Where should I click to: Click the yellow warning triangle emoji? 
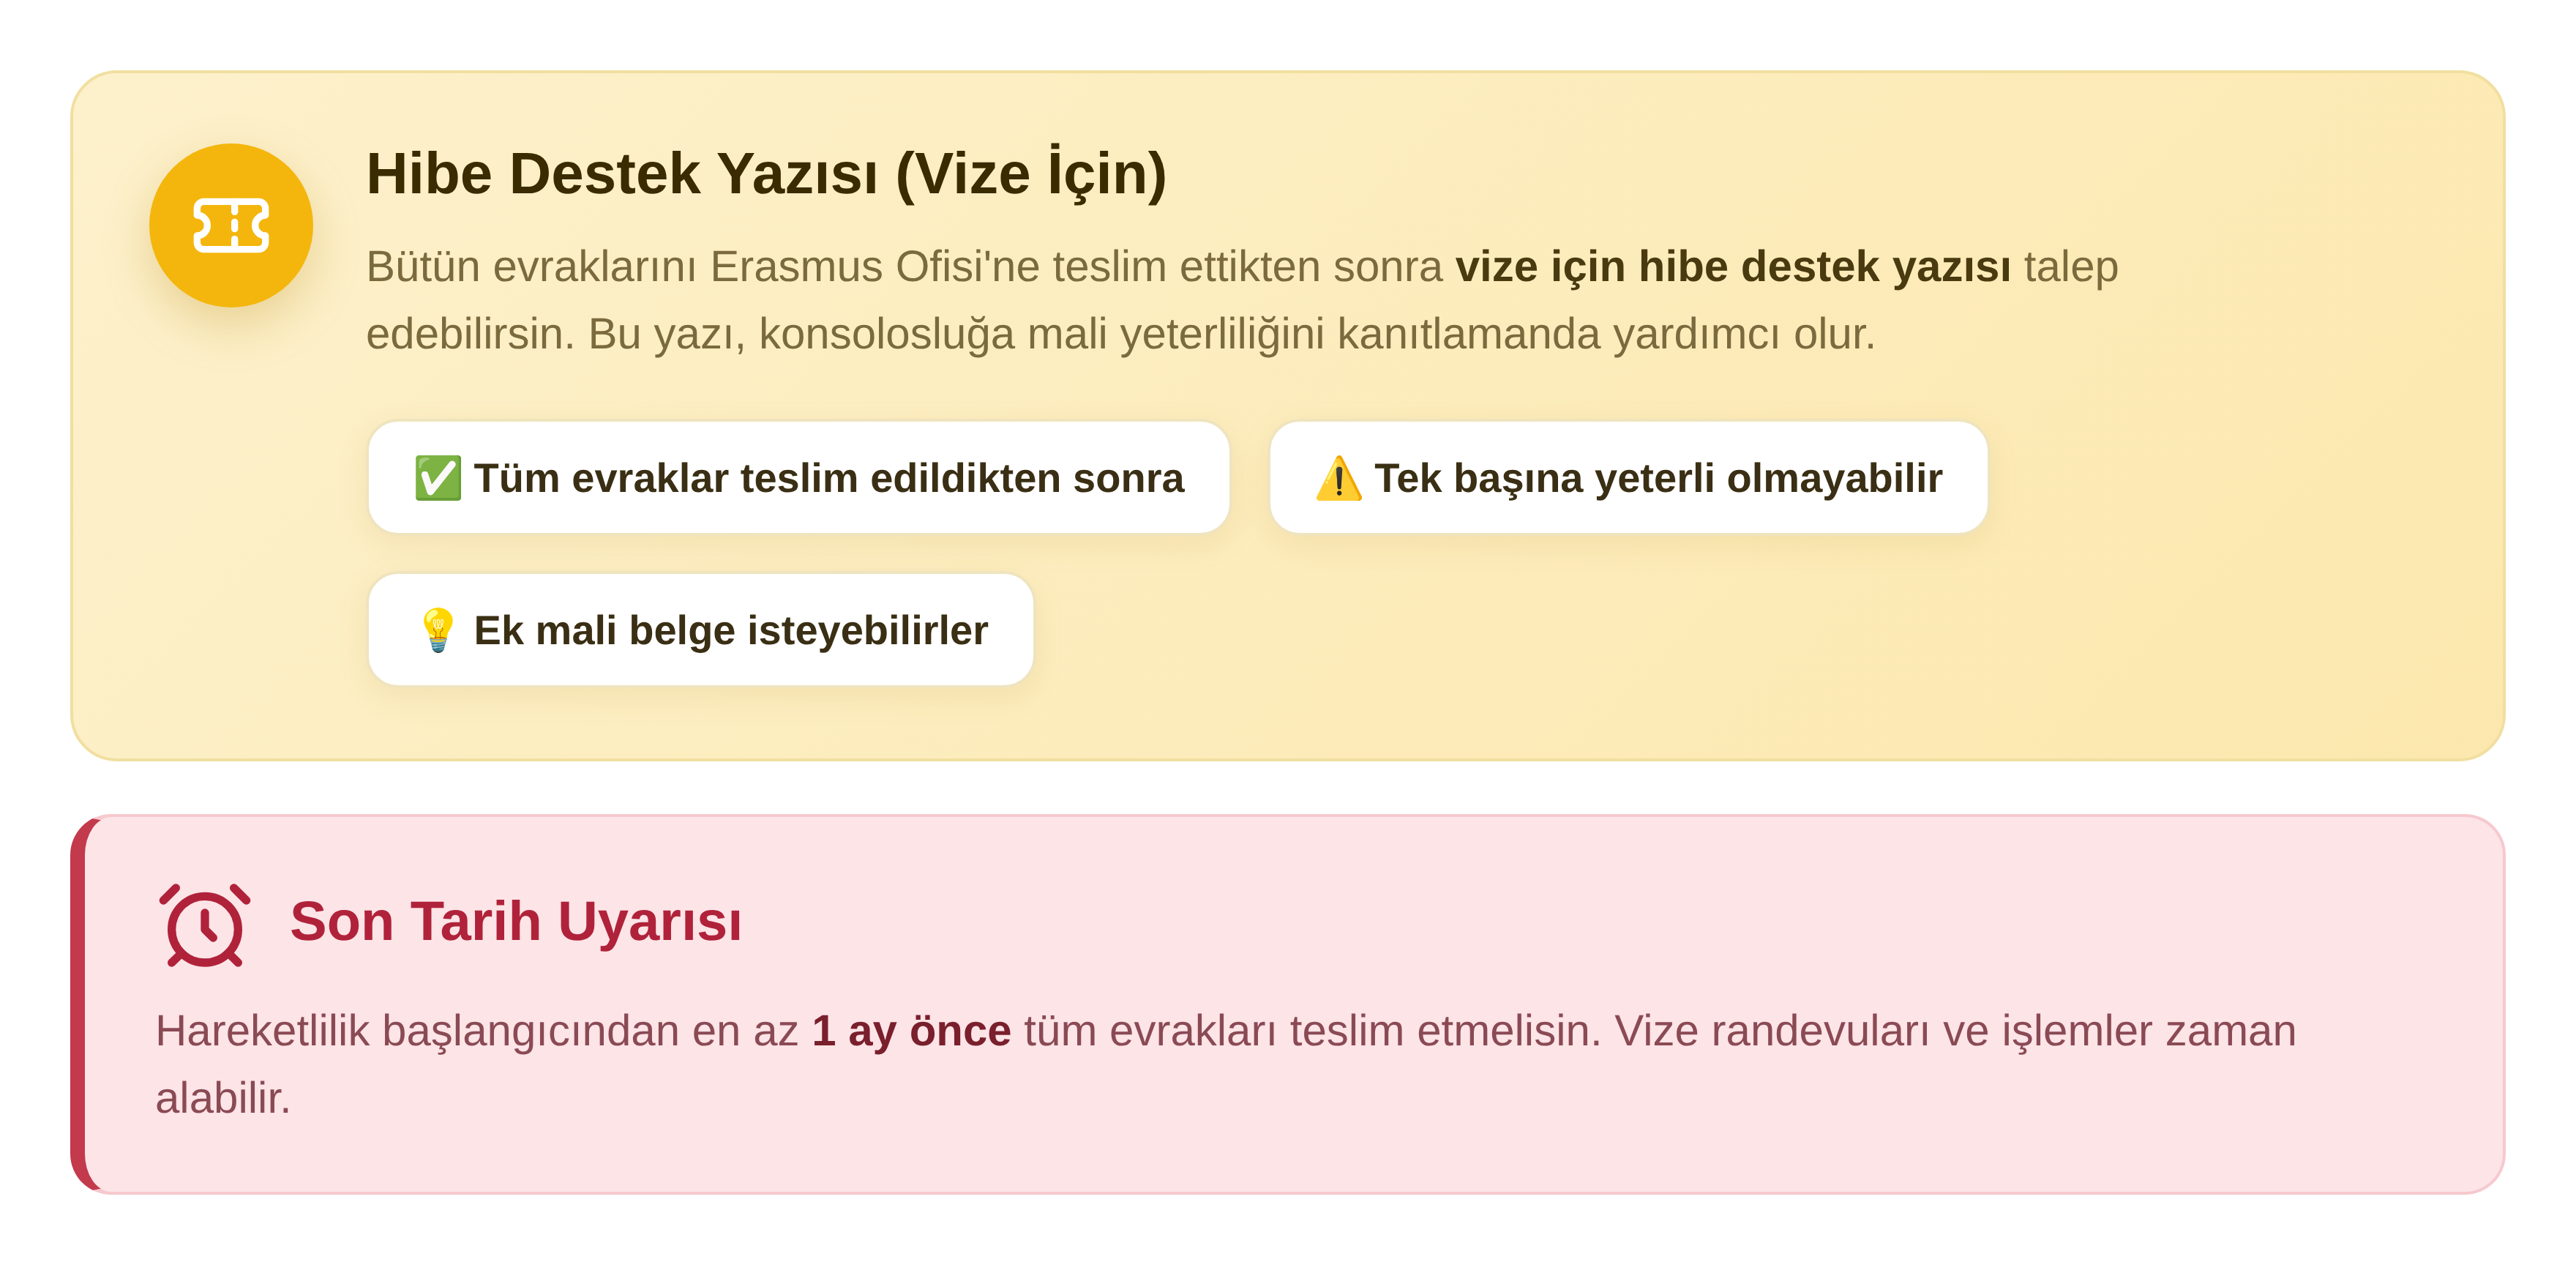(1338, 478)
